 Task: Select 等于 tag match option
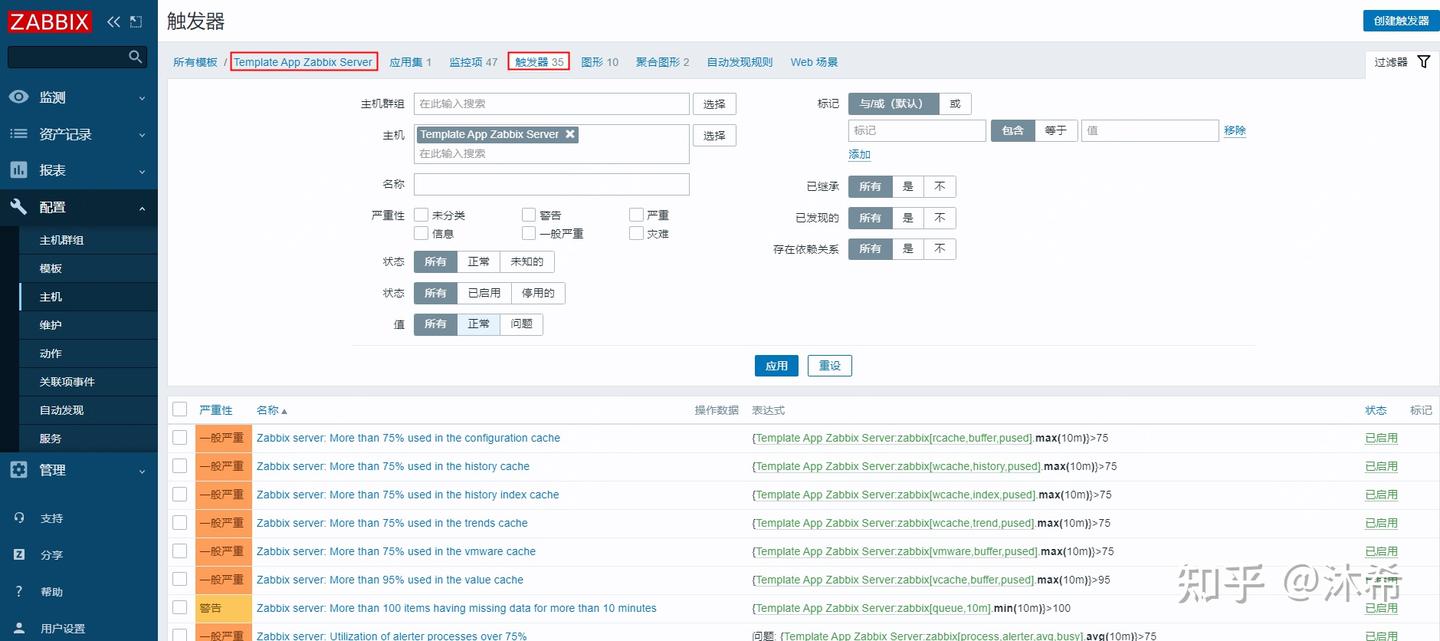click(x=1056, y=130)
